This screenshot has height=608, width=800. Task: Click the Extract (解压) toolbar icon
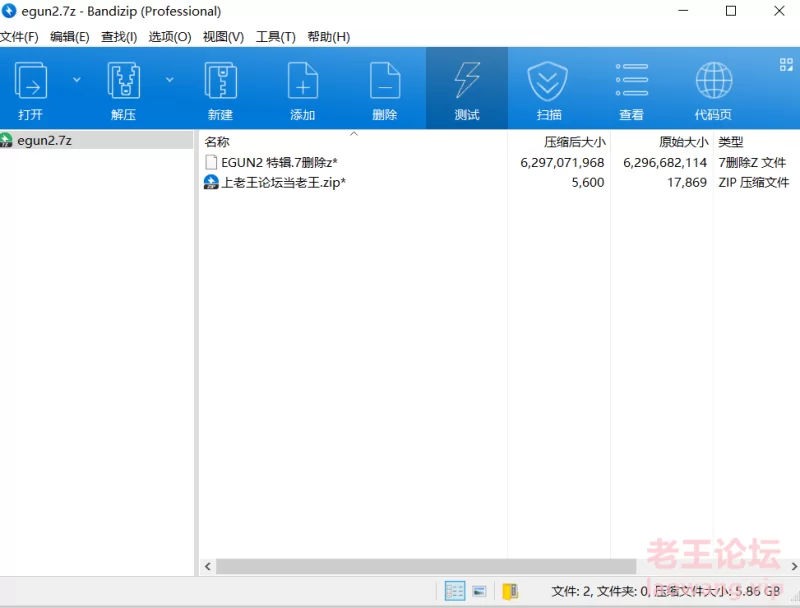123,80
